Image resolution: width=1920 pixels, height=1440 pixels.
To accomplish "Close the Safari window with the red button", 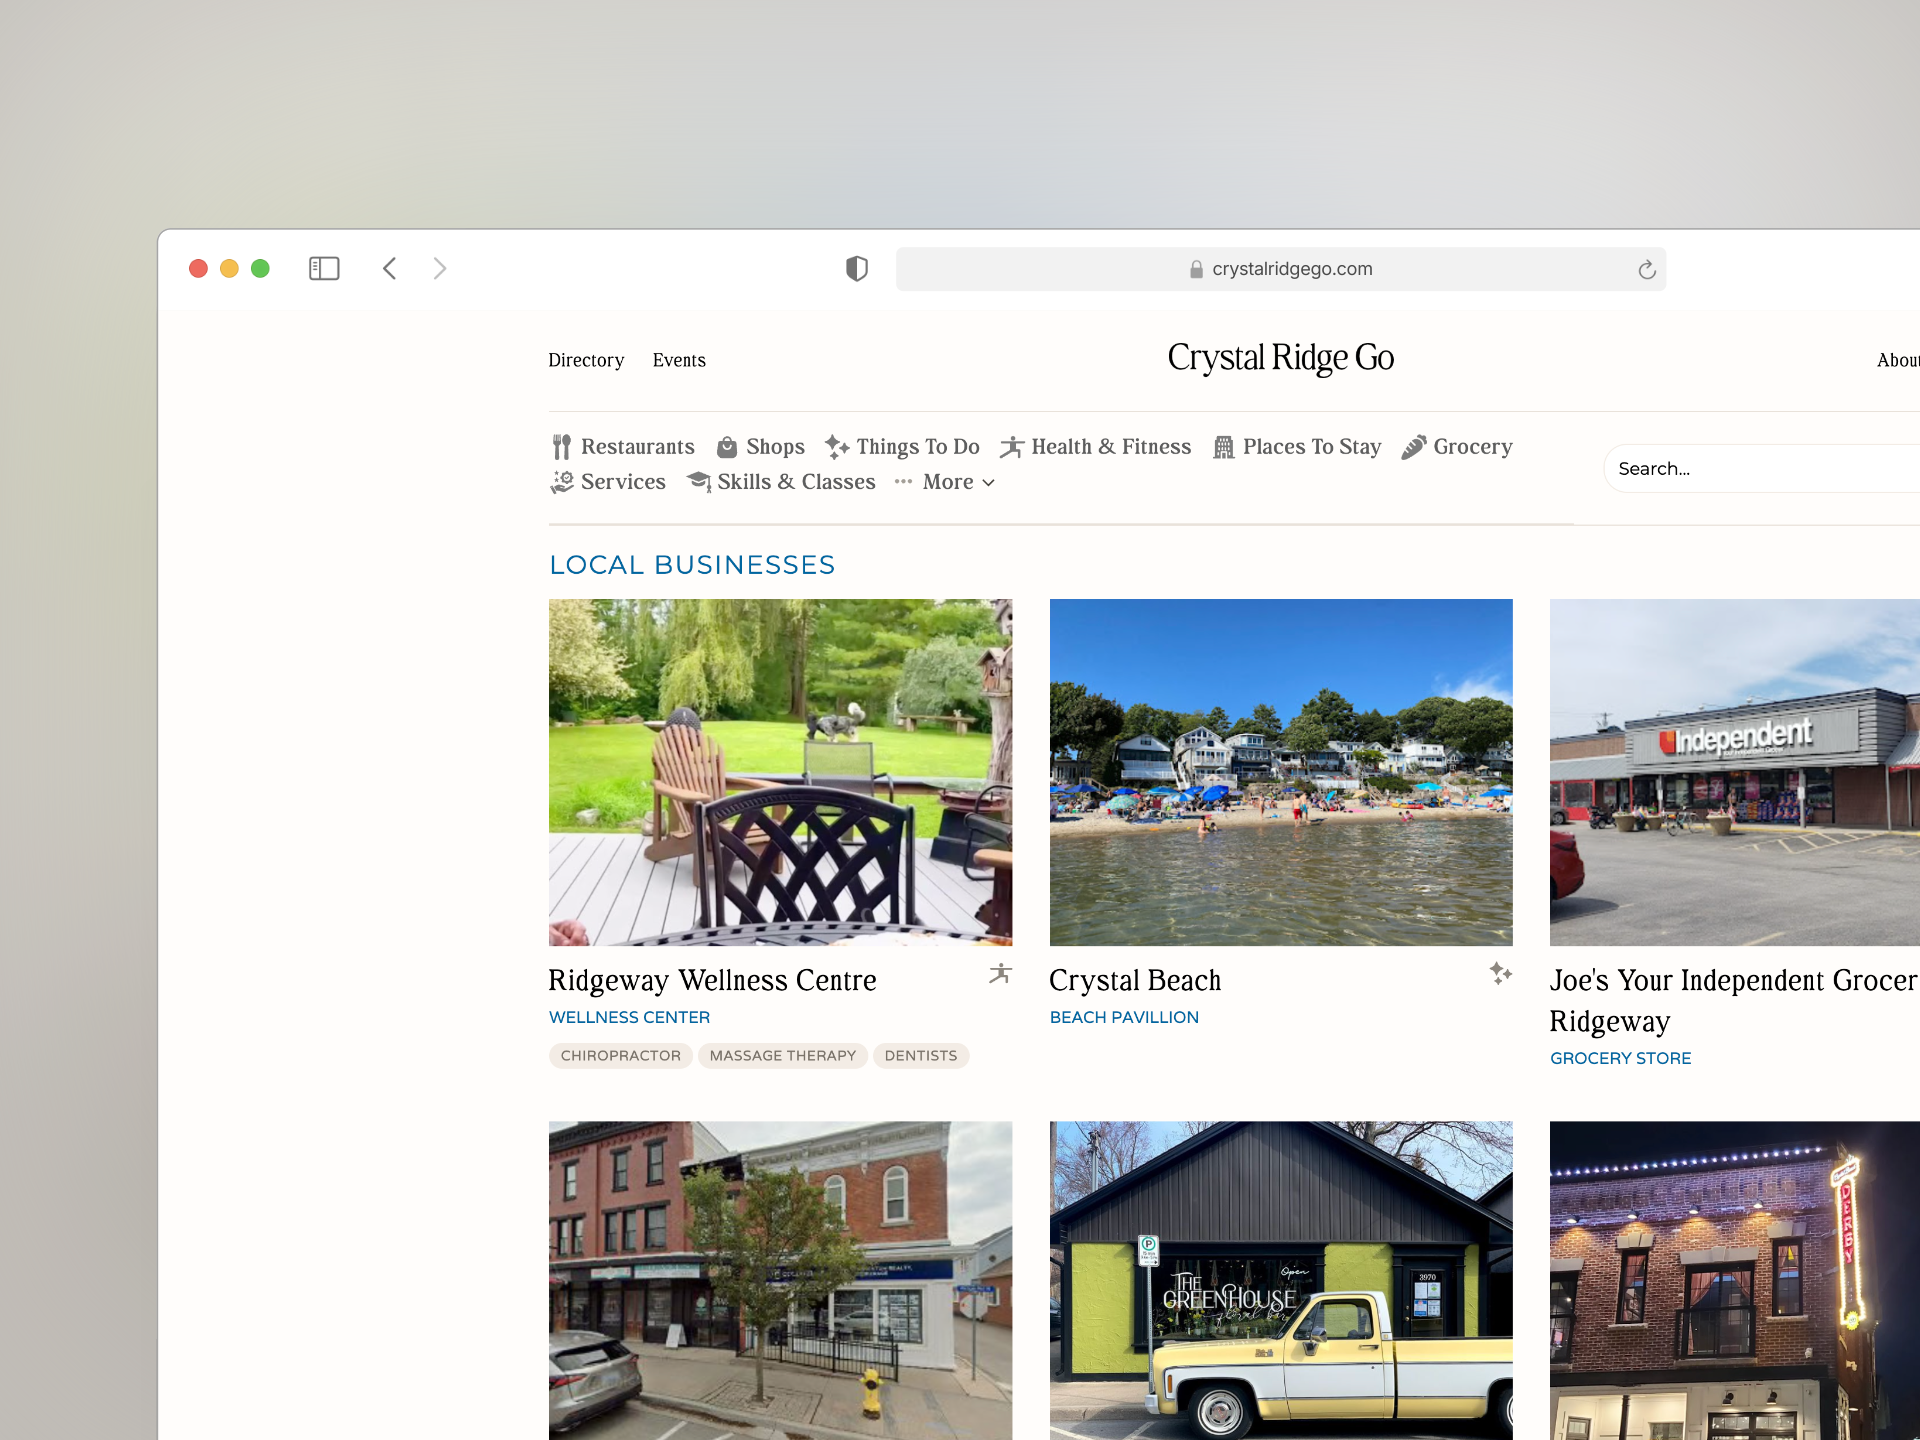I will (198, 269).
